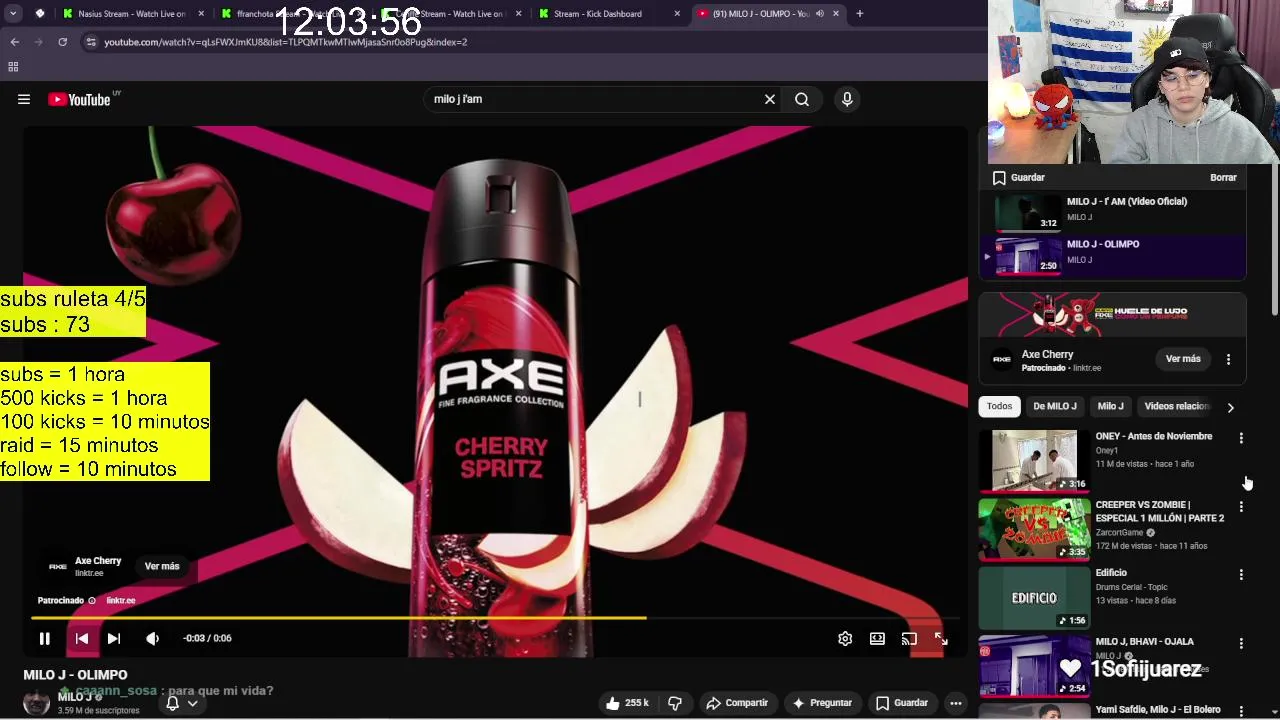
Task: Switch to Stream - Kick Dashboard tab
Action: point(609,14)
